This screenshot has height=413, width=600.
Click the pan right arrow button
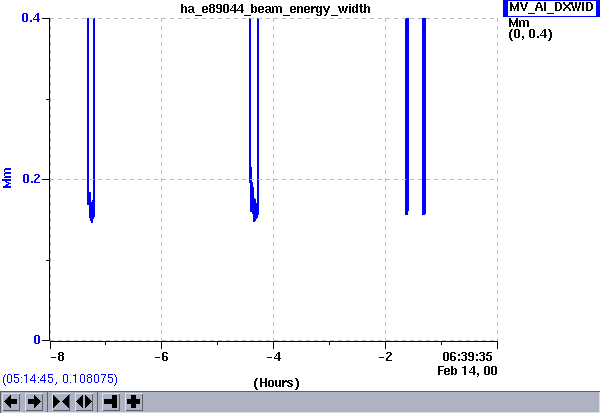34,402
